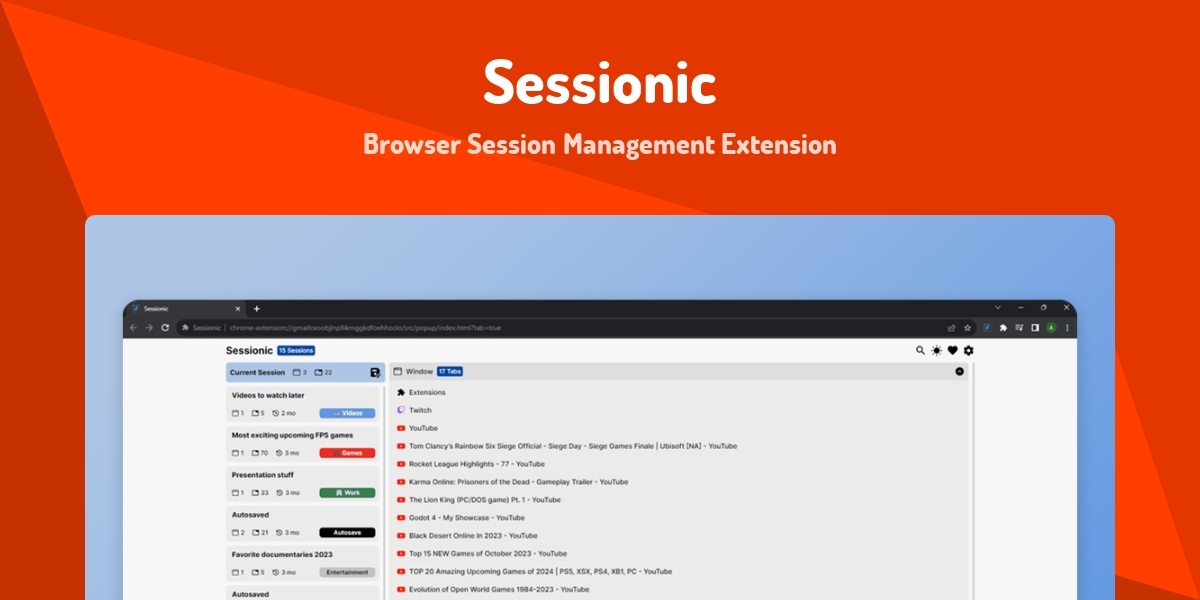Screen dimensions: 1200x600
Task: Click the gray Entertainment tag
Action: click(x=347, y=572)
